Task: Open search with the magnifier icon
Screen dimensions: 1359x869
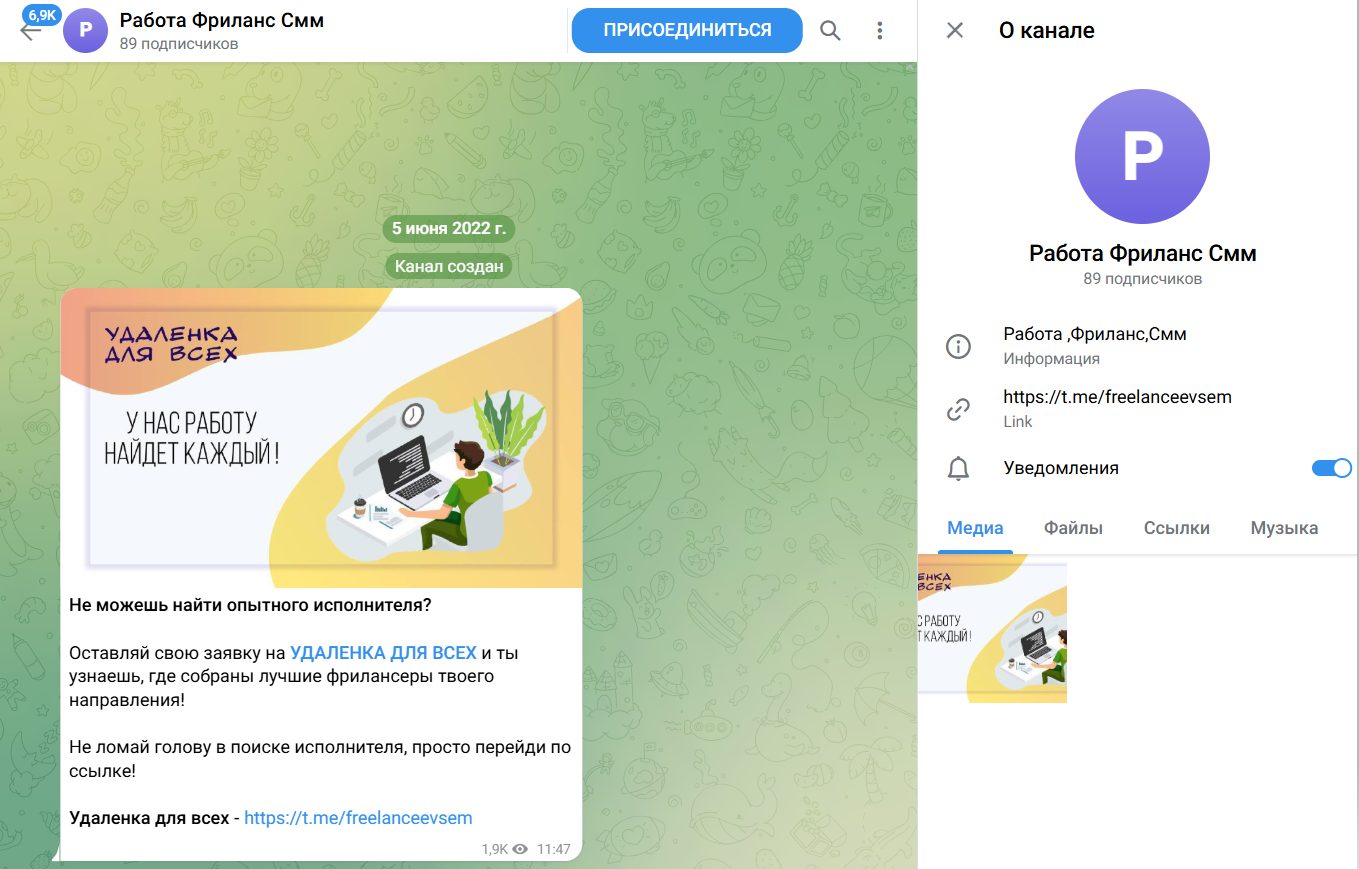Action: 830,30
